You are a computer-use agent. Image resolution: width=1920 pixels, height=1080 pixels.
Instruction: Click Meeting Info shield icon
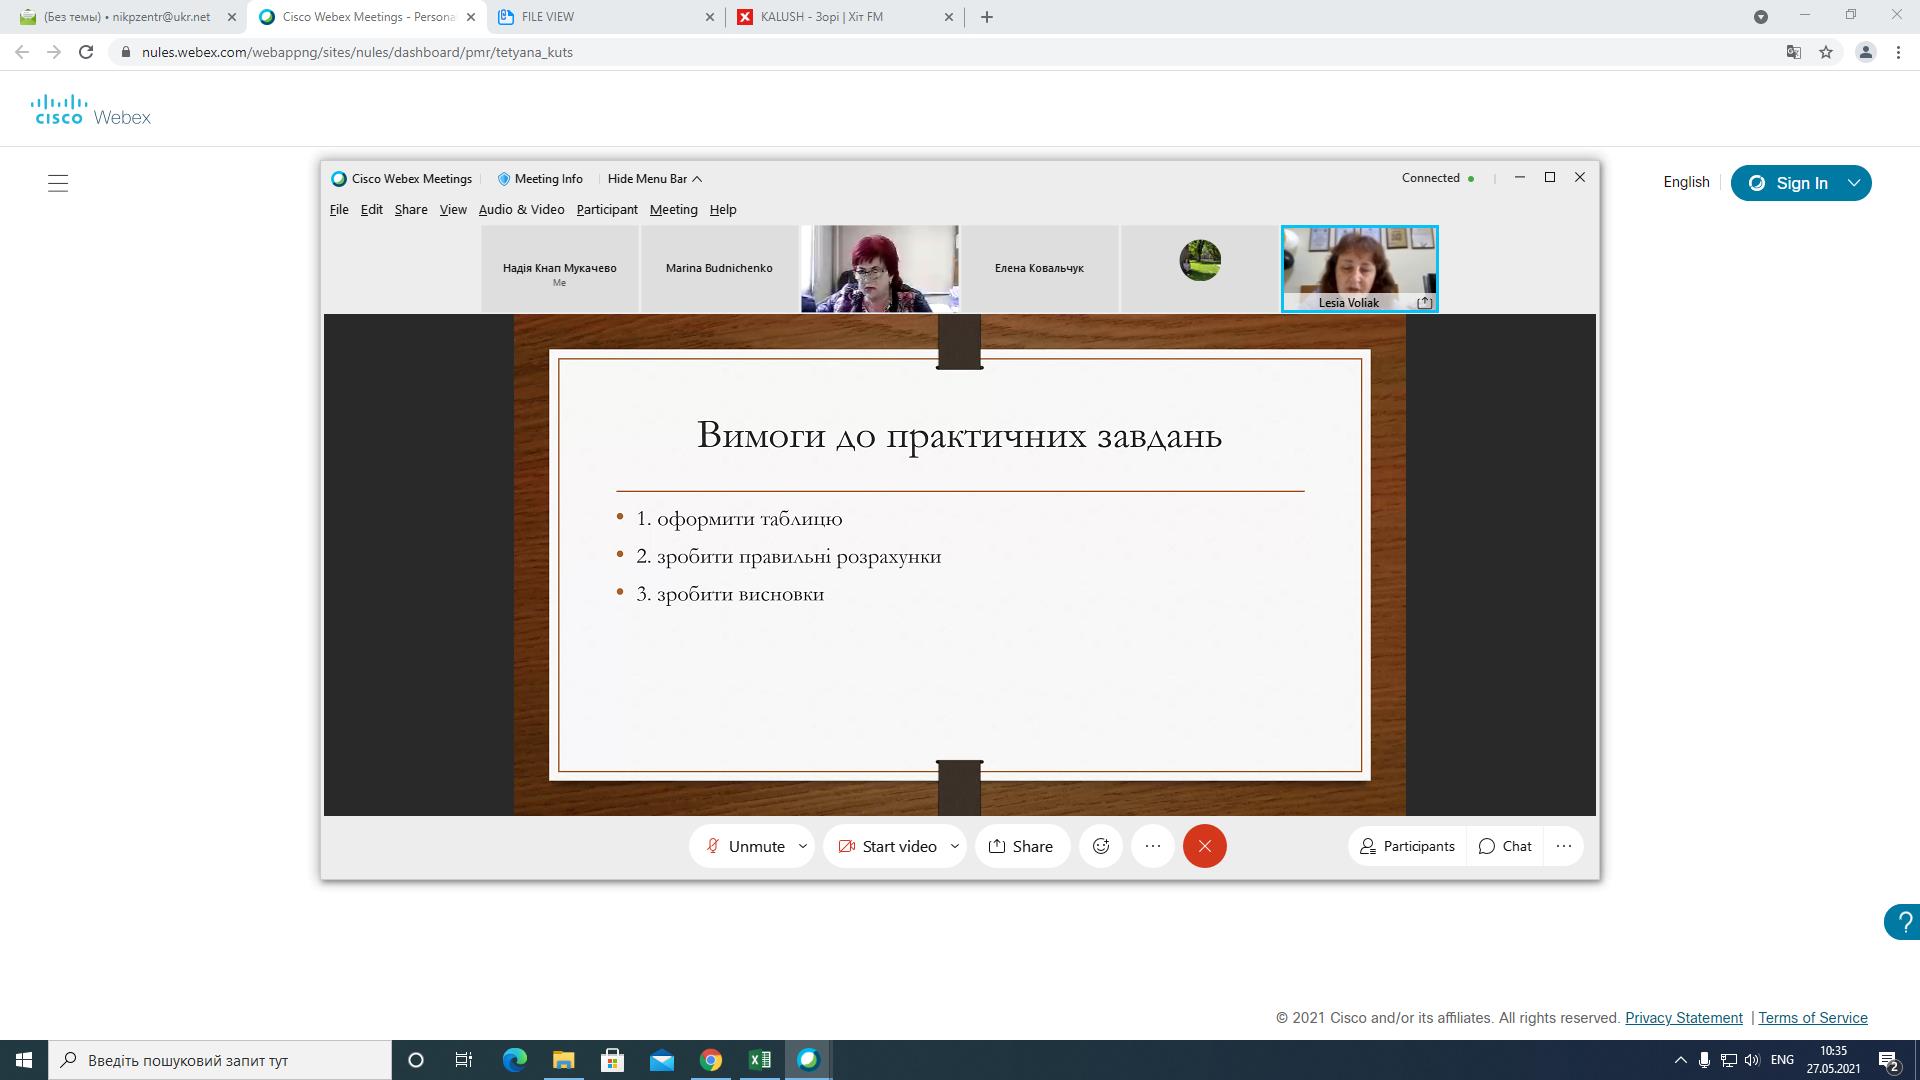tap(504, 179)
